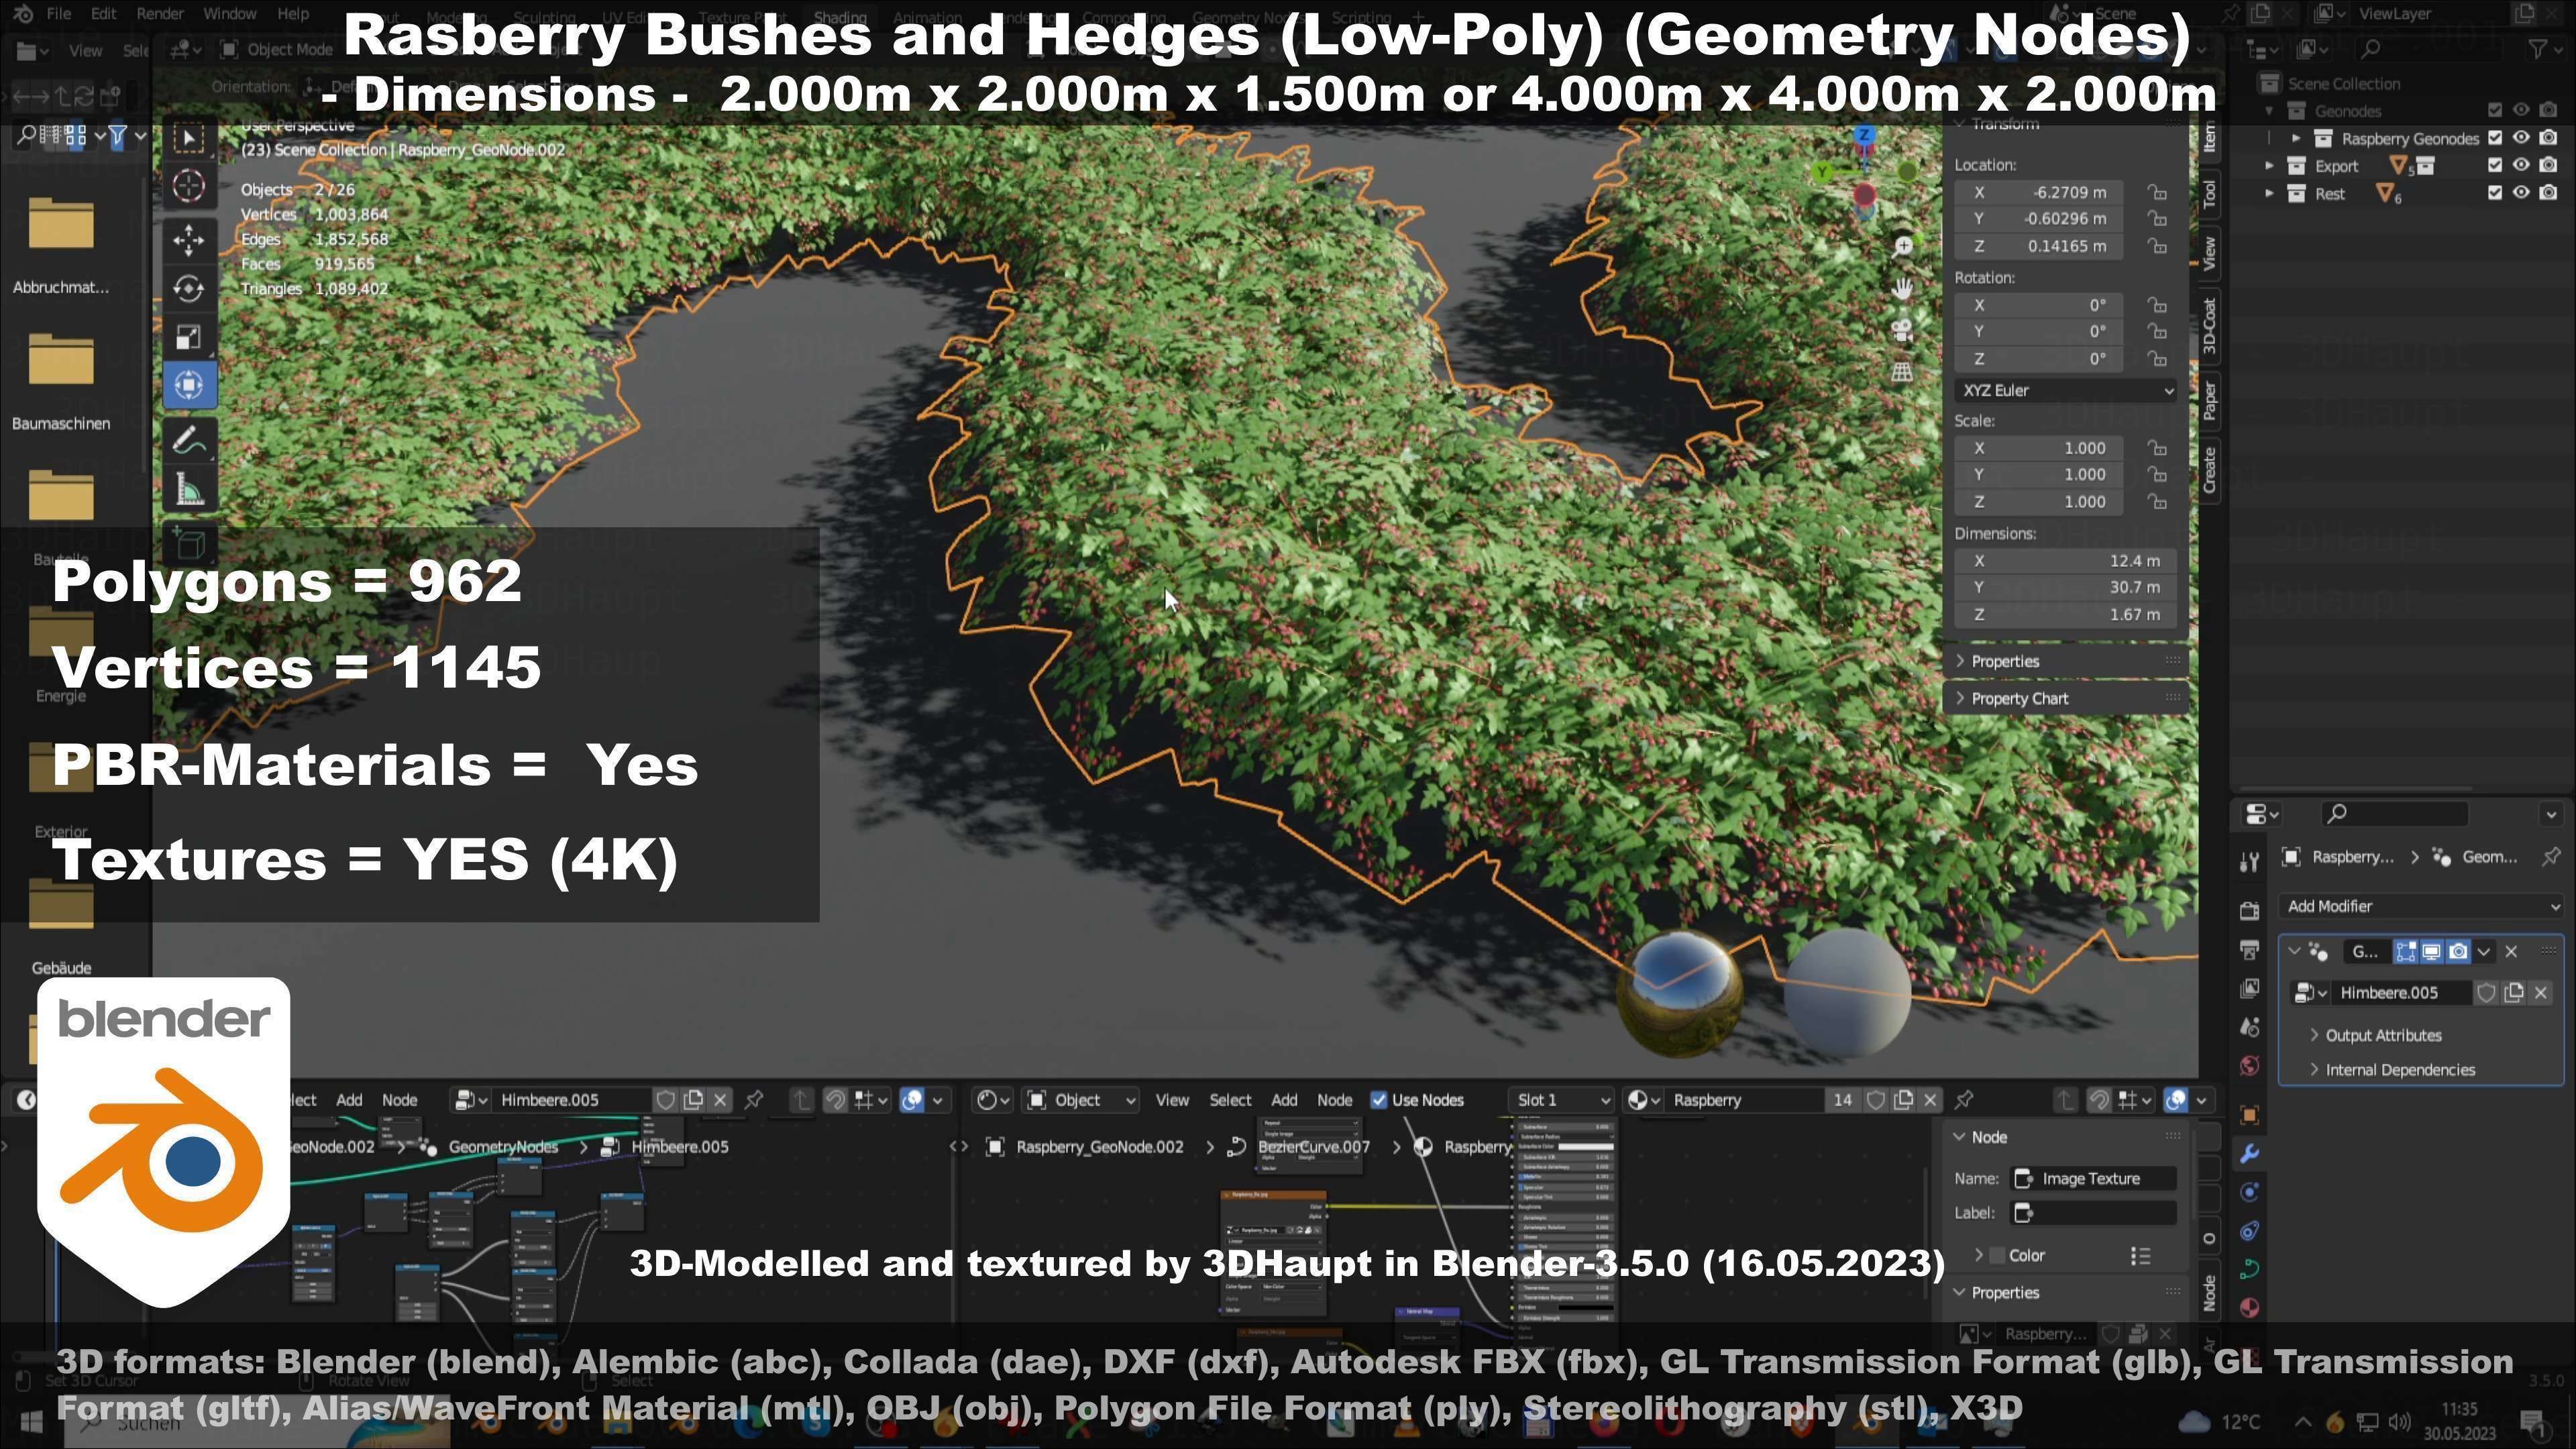Screen dimensions: 2576x1449
Task: Open the Render menu
Action: pos(159,14)
